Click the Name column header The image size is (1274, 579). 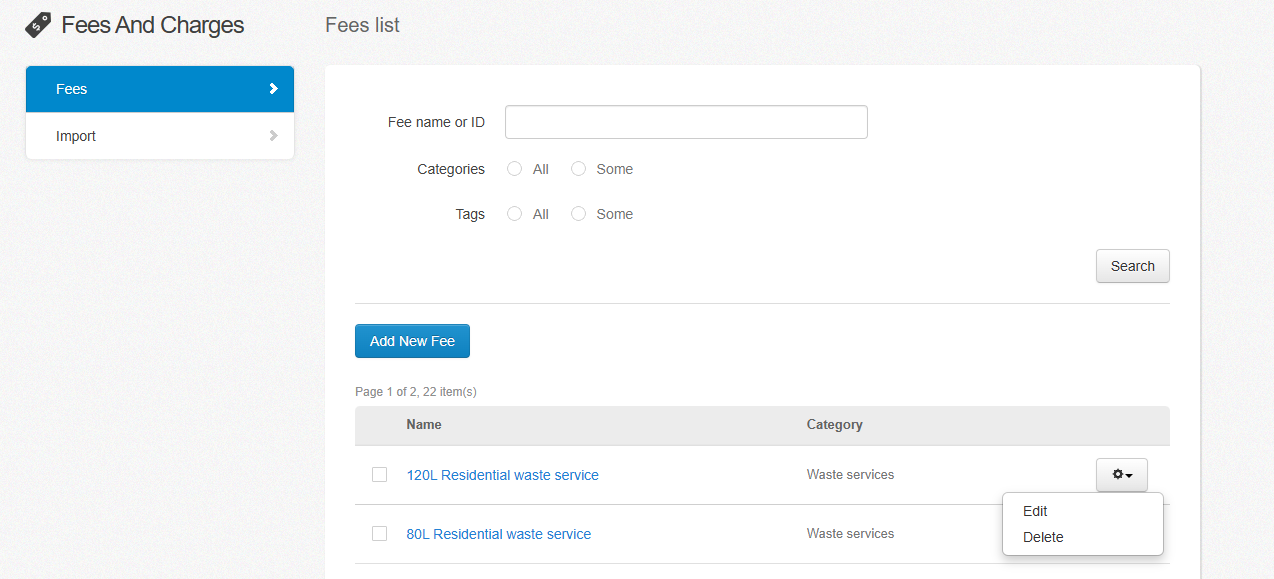(x=424, y=425)
